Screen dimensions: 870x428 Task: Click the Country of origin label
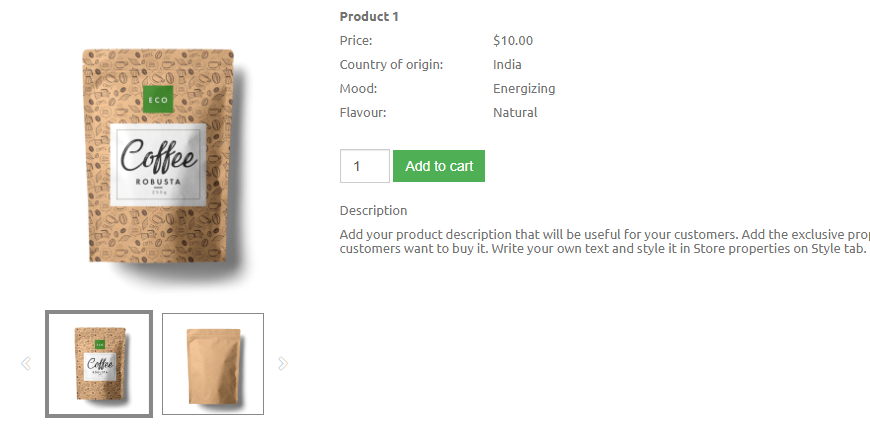pyautogui.click(x=391, y=65)
